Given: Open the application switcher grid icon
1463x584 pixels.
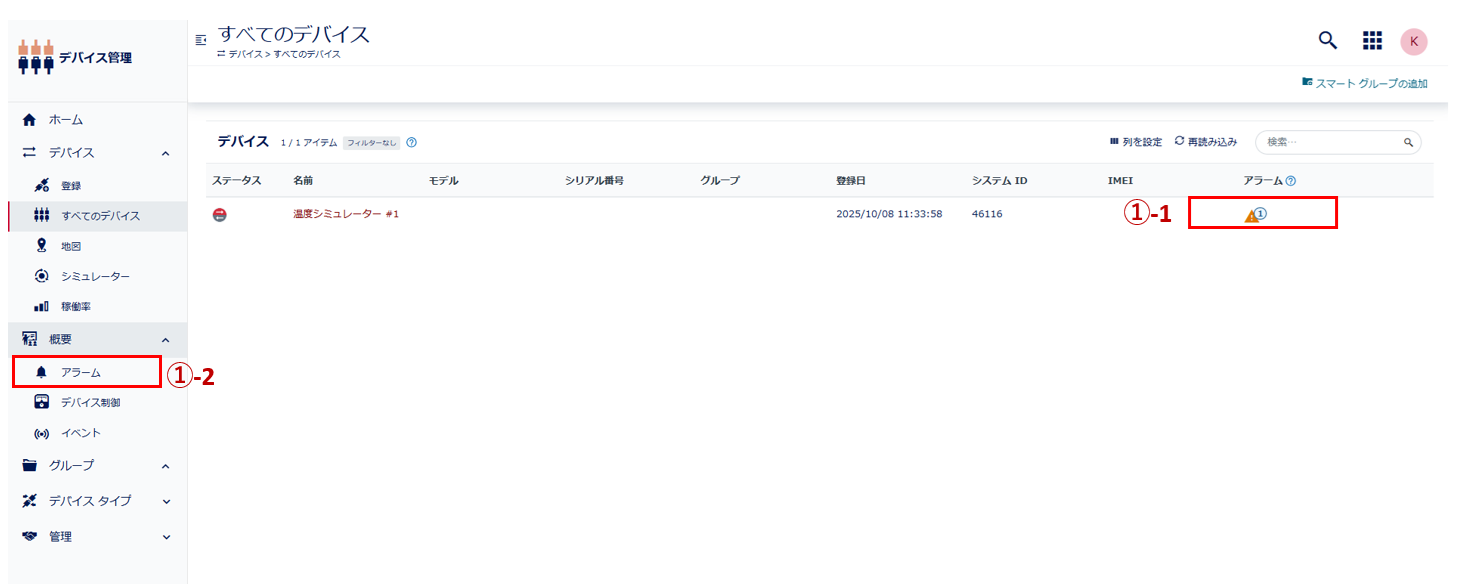Looking at the screenshot, I should [1372, 40].
